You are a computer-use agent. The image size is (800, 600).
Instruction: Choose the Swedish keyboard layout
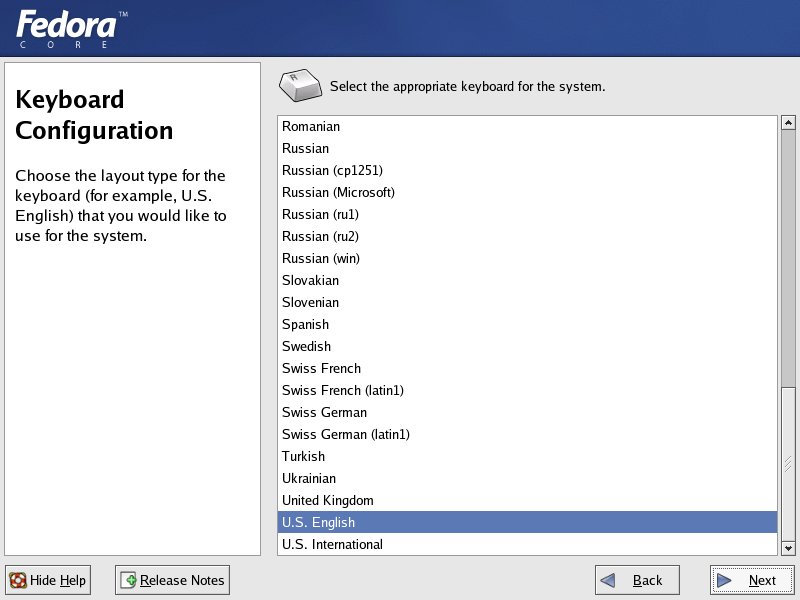pyautogui.click(x=306, y=346)
